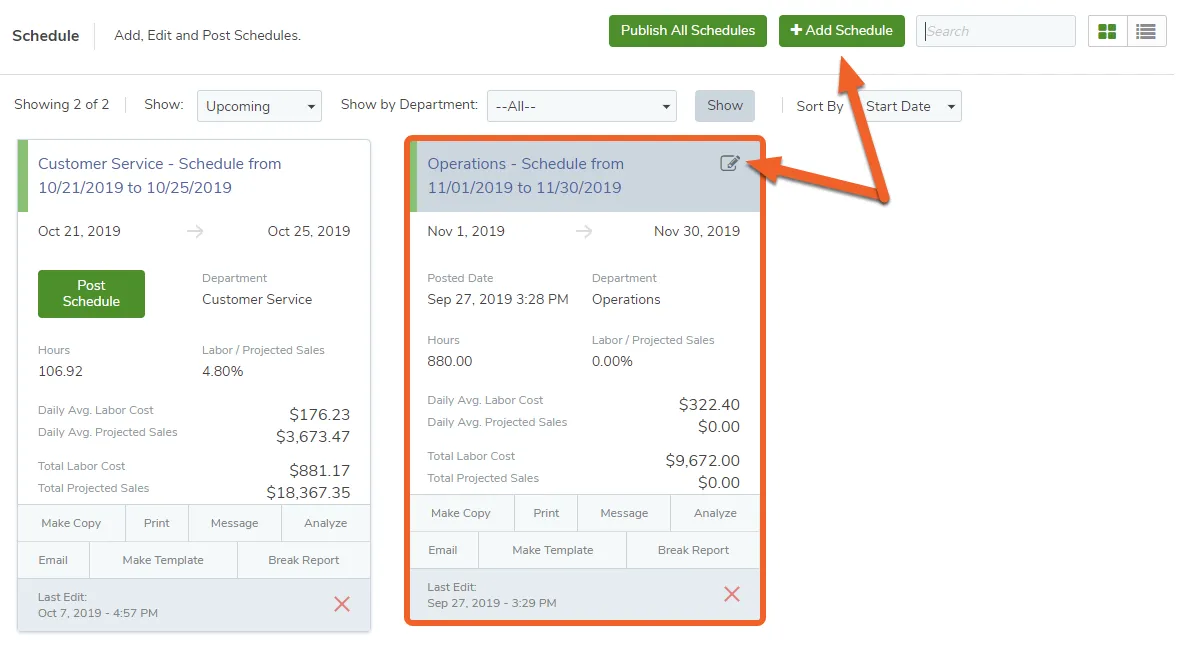Switch to grid card view
Viewport: 1180px width, 655px height.
point(1107,31)
